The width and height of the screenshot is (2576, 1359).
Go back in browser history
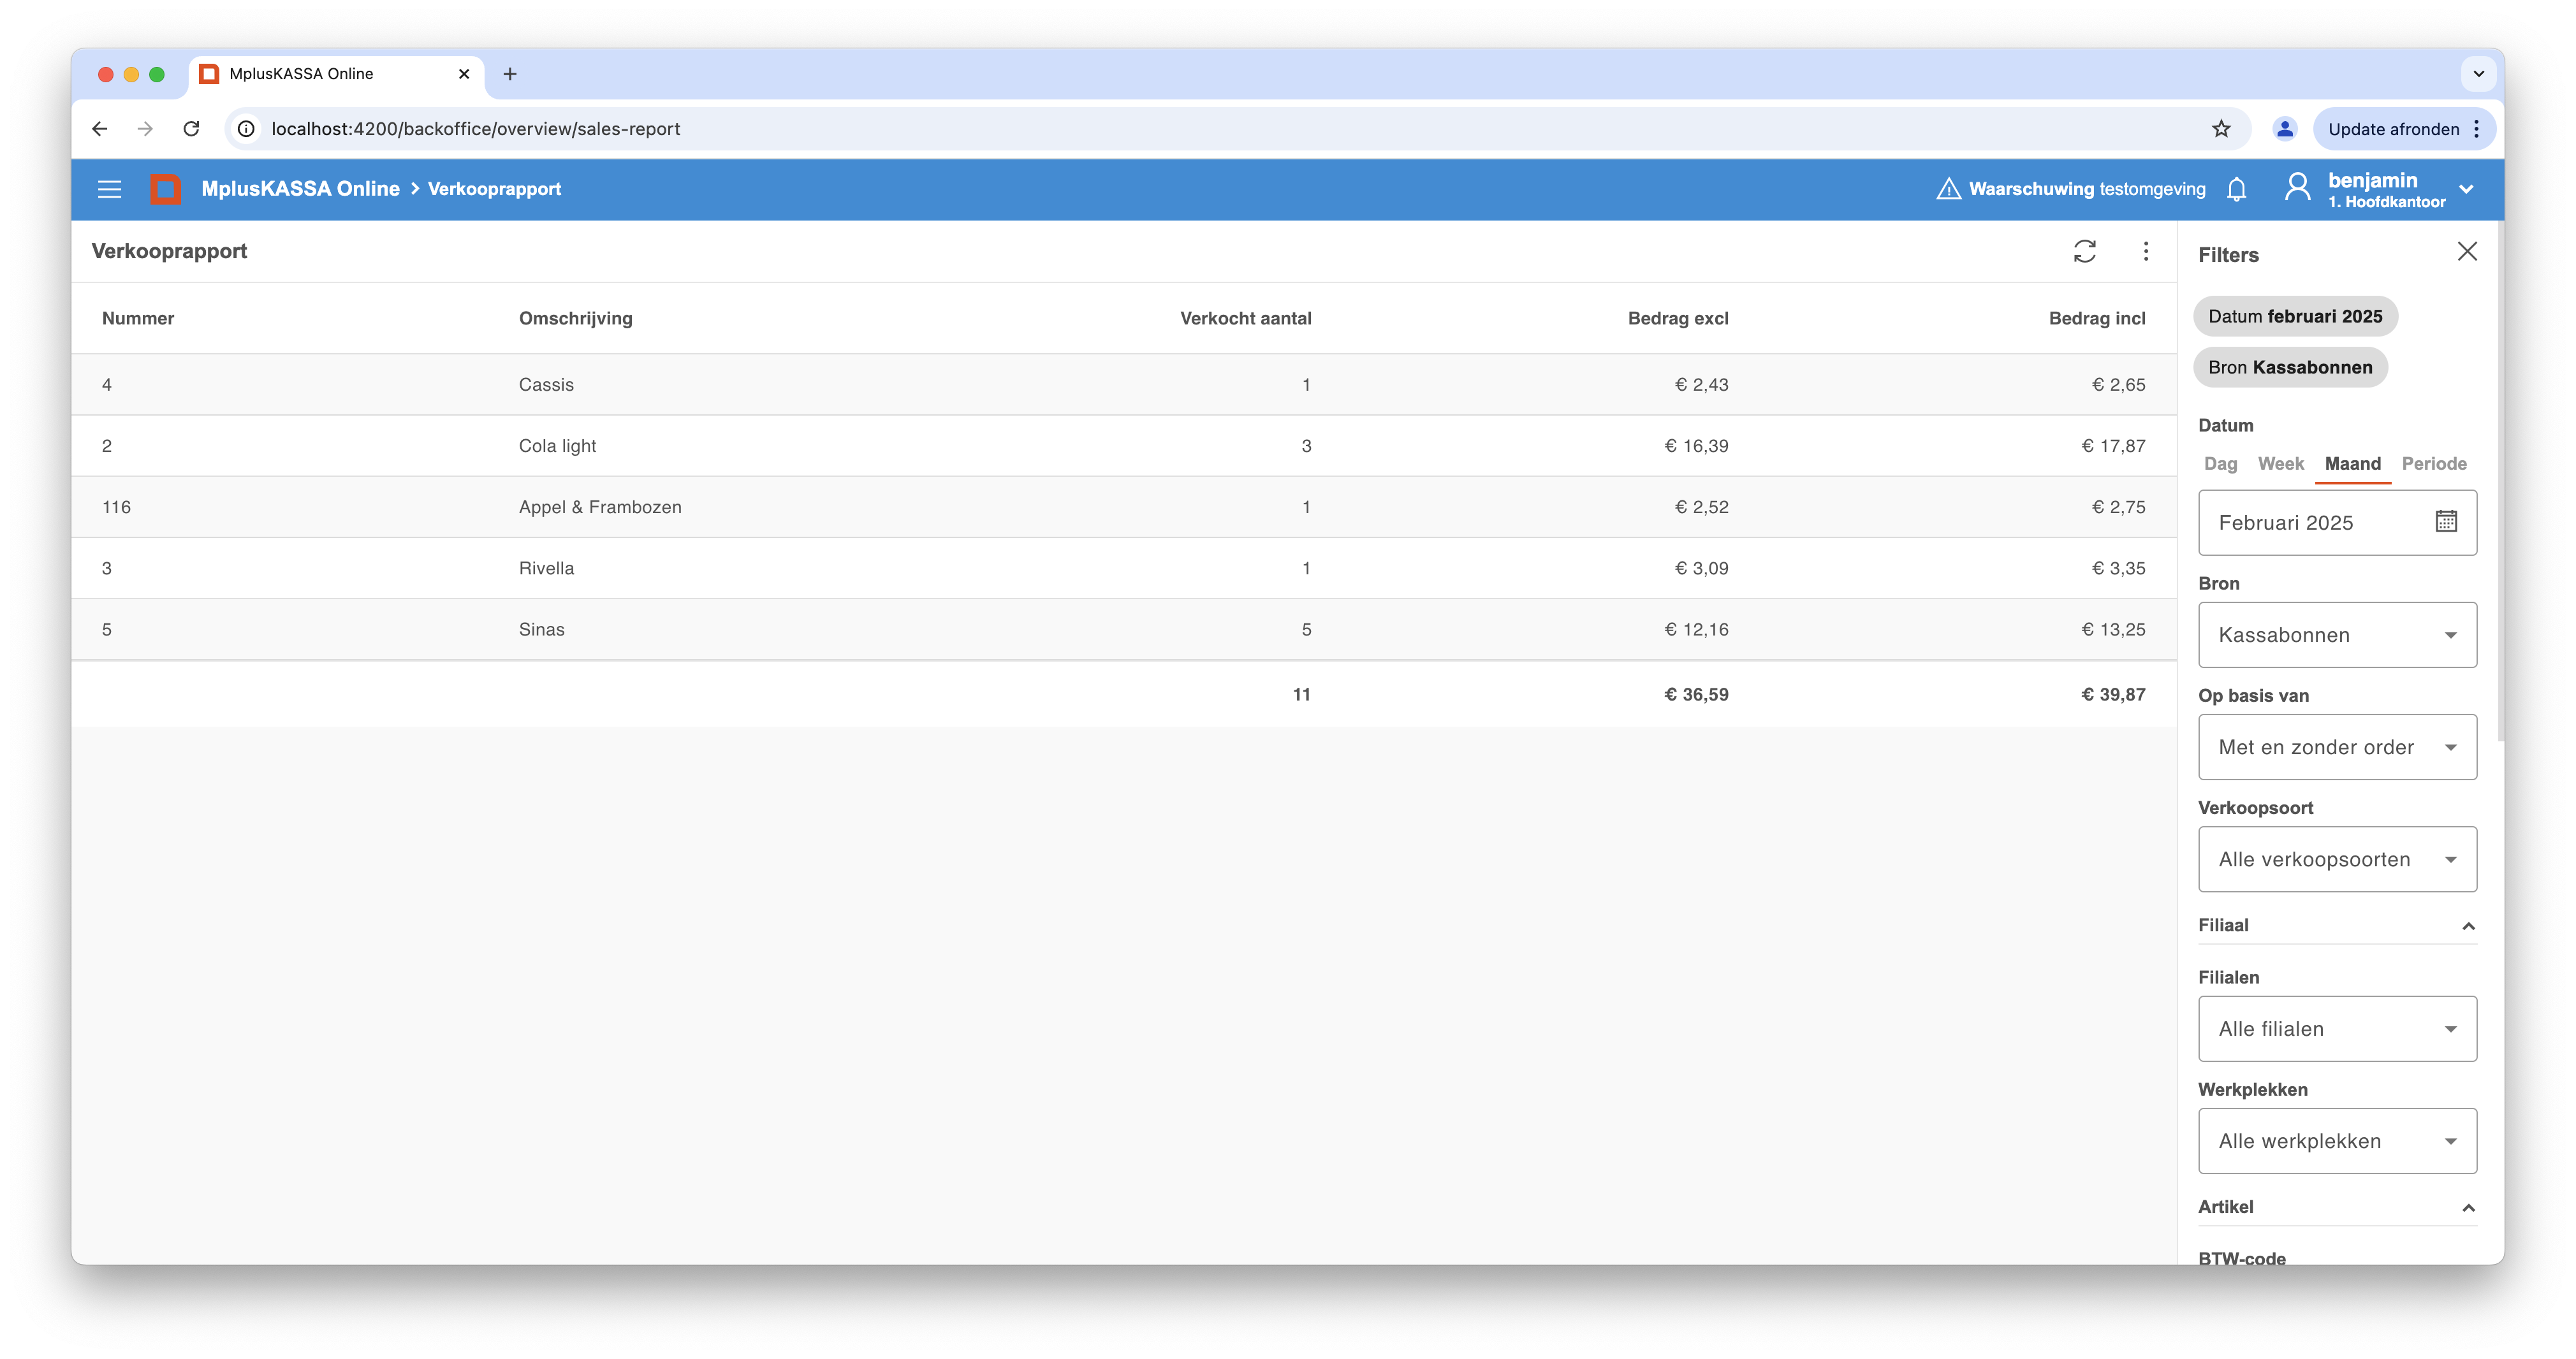click(x=100, y=128)
